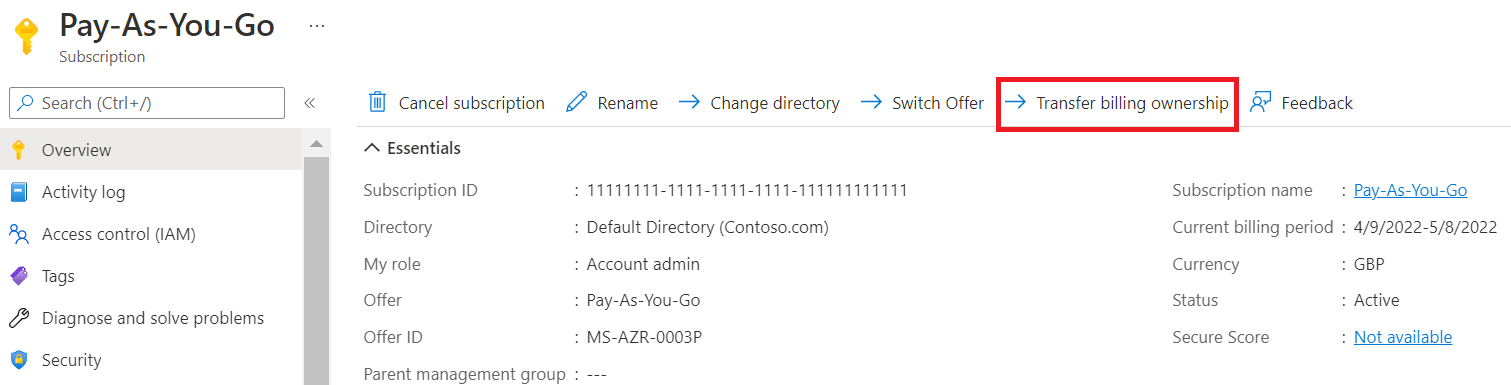Collapse the sidebar with double chevron
This screenshot has height=385, width=1511.
(310, 103)
